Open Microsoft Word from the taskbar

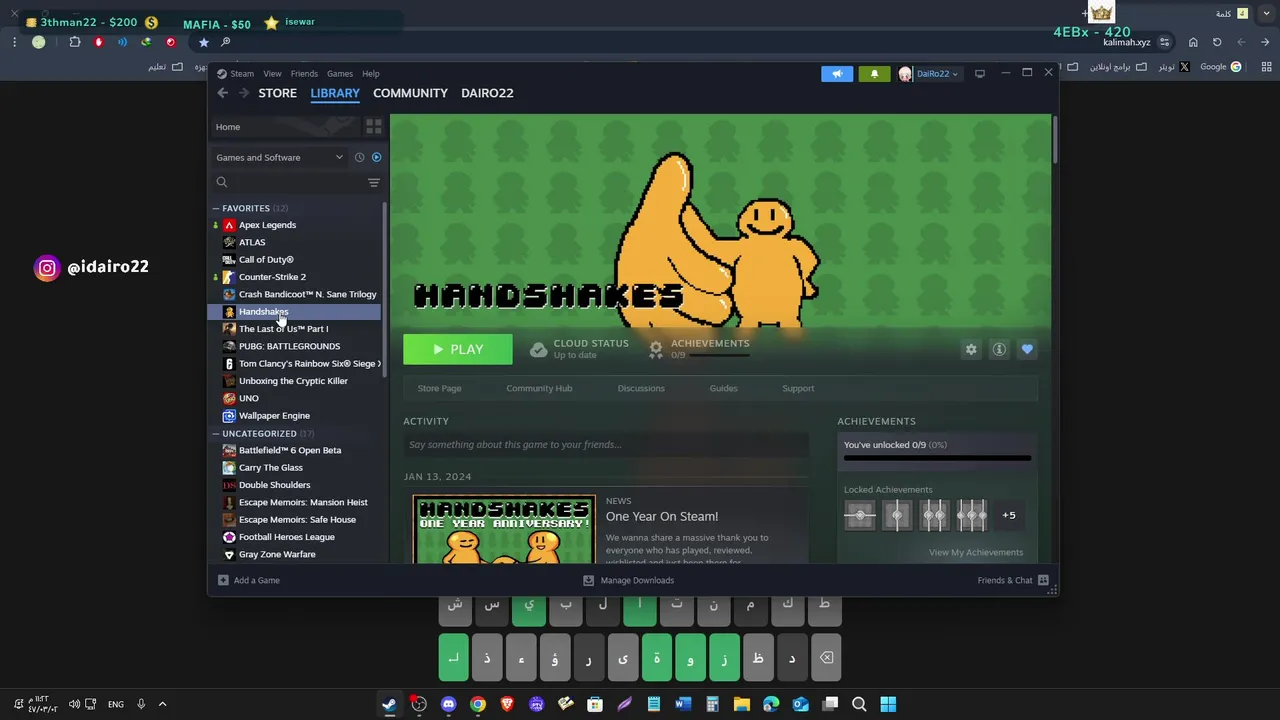[x=683, y=704]
